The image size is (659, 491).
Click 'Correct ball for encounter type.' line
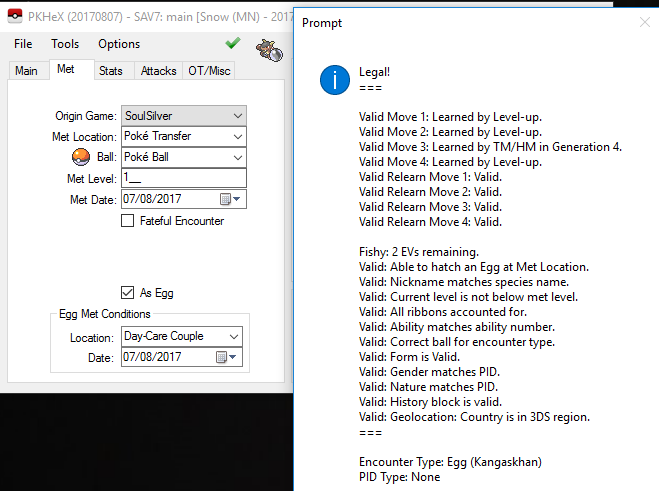point(457,342)
